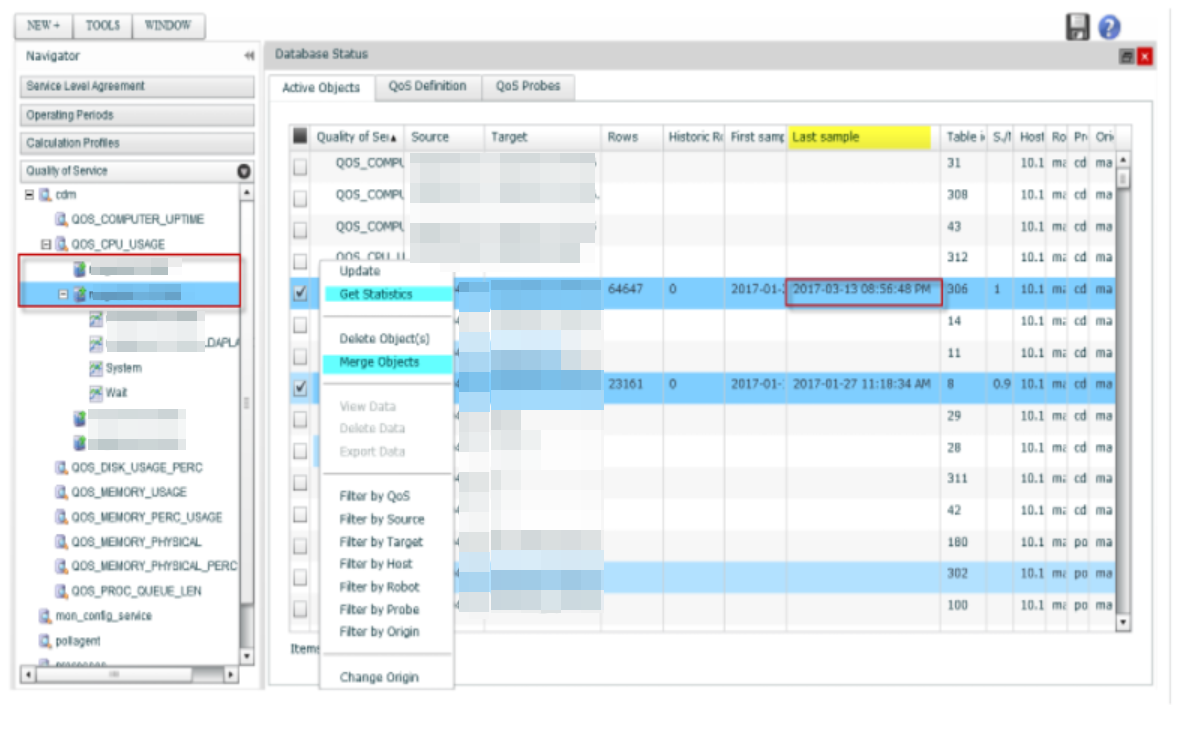The image size is (1197, 731).
Task: Click the pollagent probe icon
Action: (x=45, y=641)
